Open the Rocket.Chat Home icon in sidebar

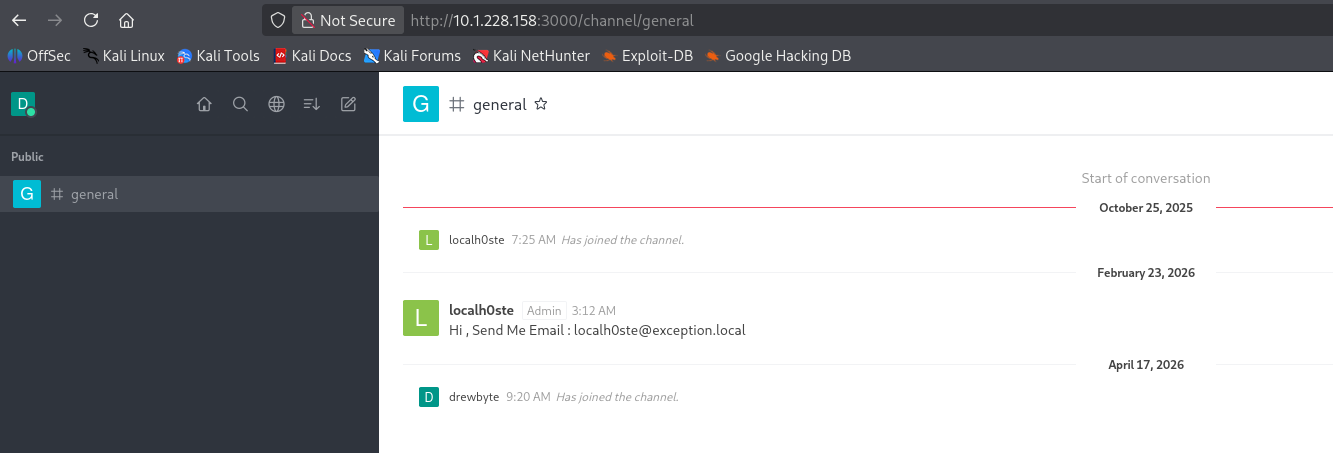[204, 104]
